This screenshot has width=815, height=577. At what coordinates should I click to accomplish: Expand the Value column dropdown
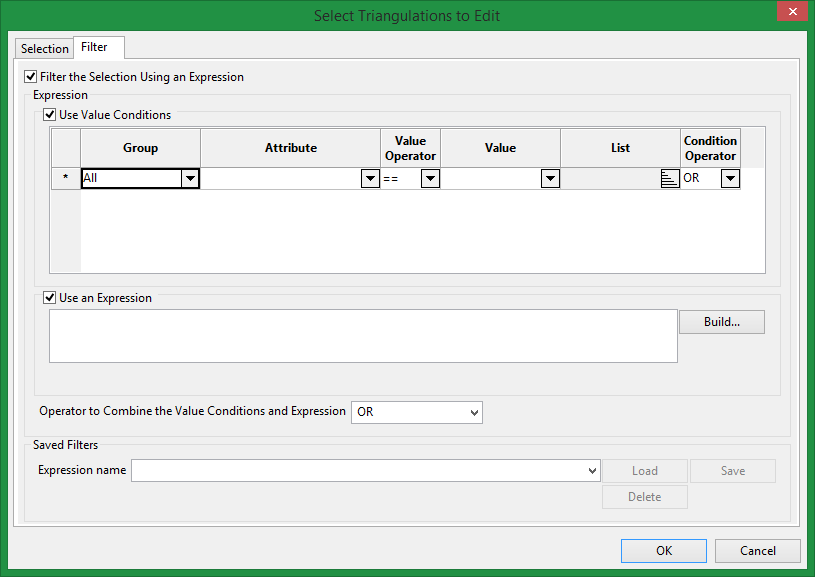coord(549,178)
